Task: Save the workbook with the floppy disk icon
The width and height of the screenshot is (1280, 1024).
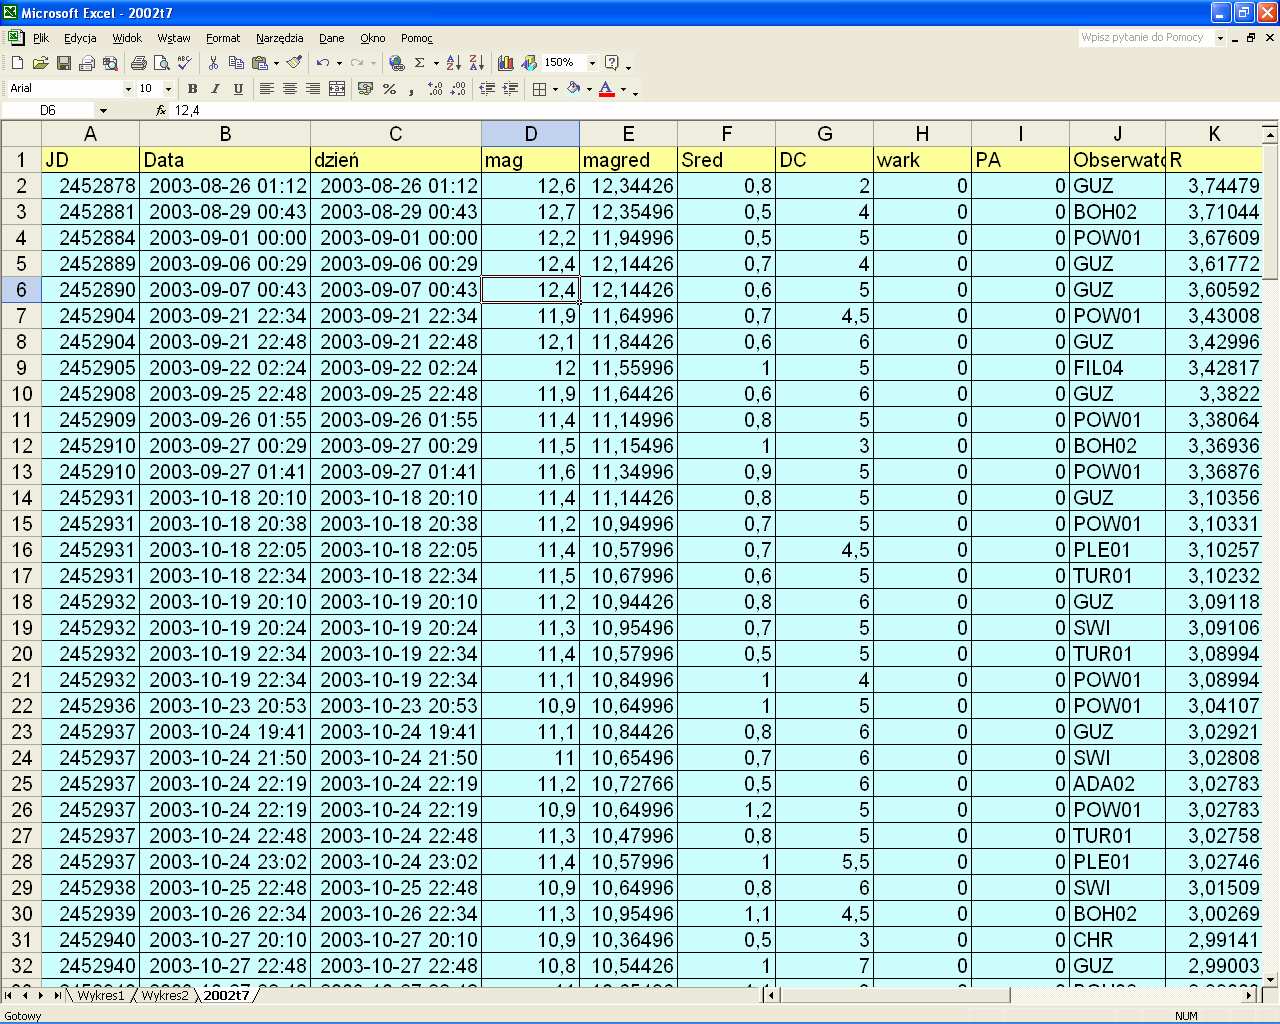Action: pos(63,63)
